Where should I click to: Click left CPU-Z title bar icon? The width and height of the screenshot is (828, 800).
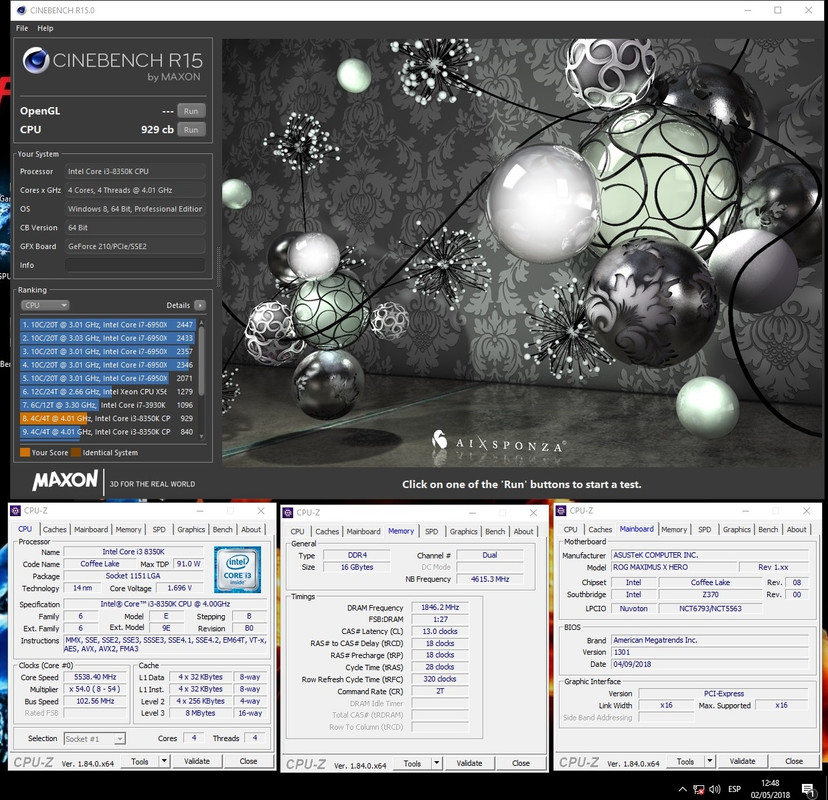(x=15, y=511)
